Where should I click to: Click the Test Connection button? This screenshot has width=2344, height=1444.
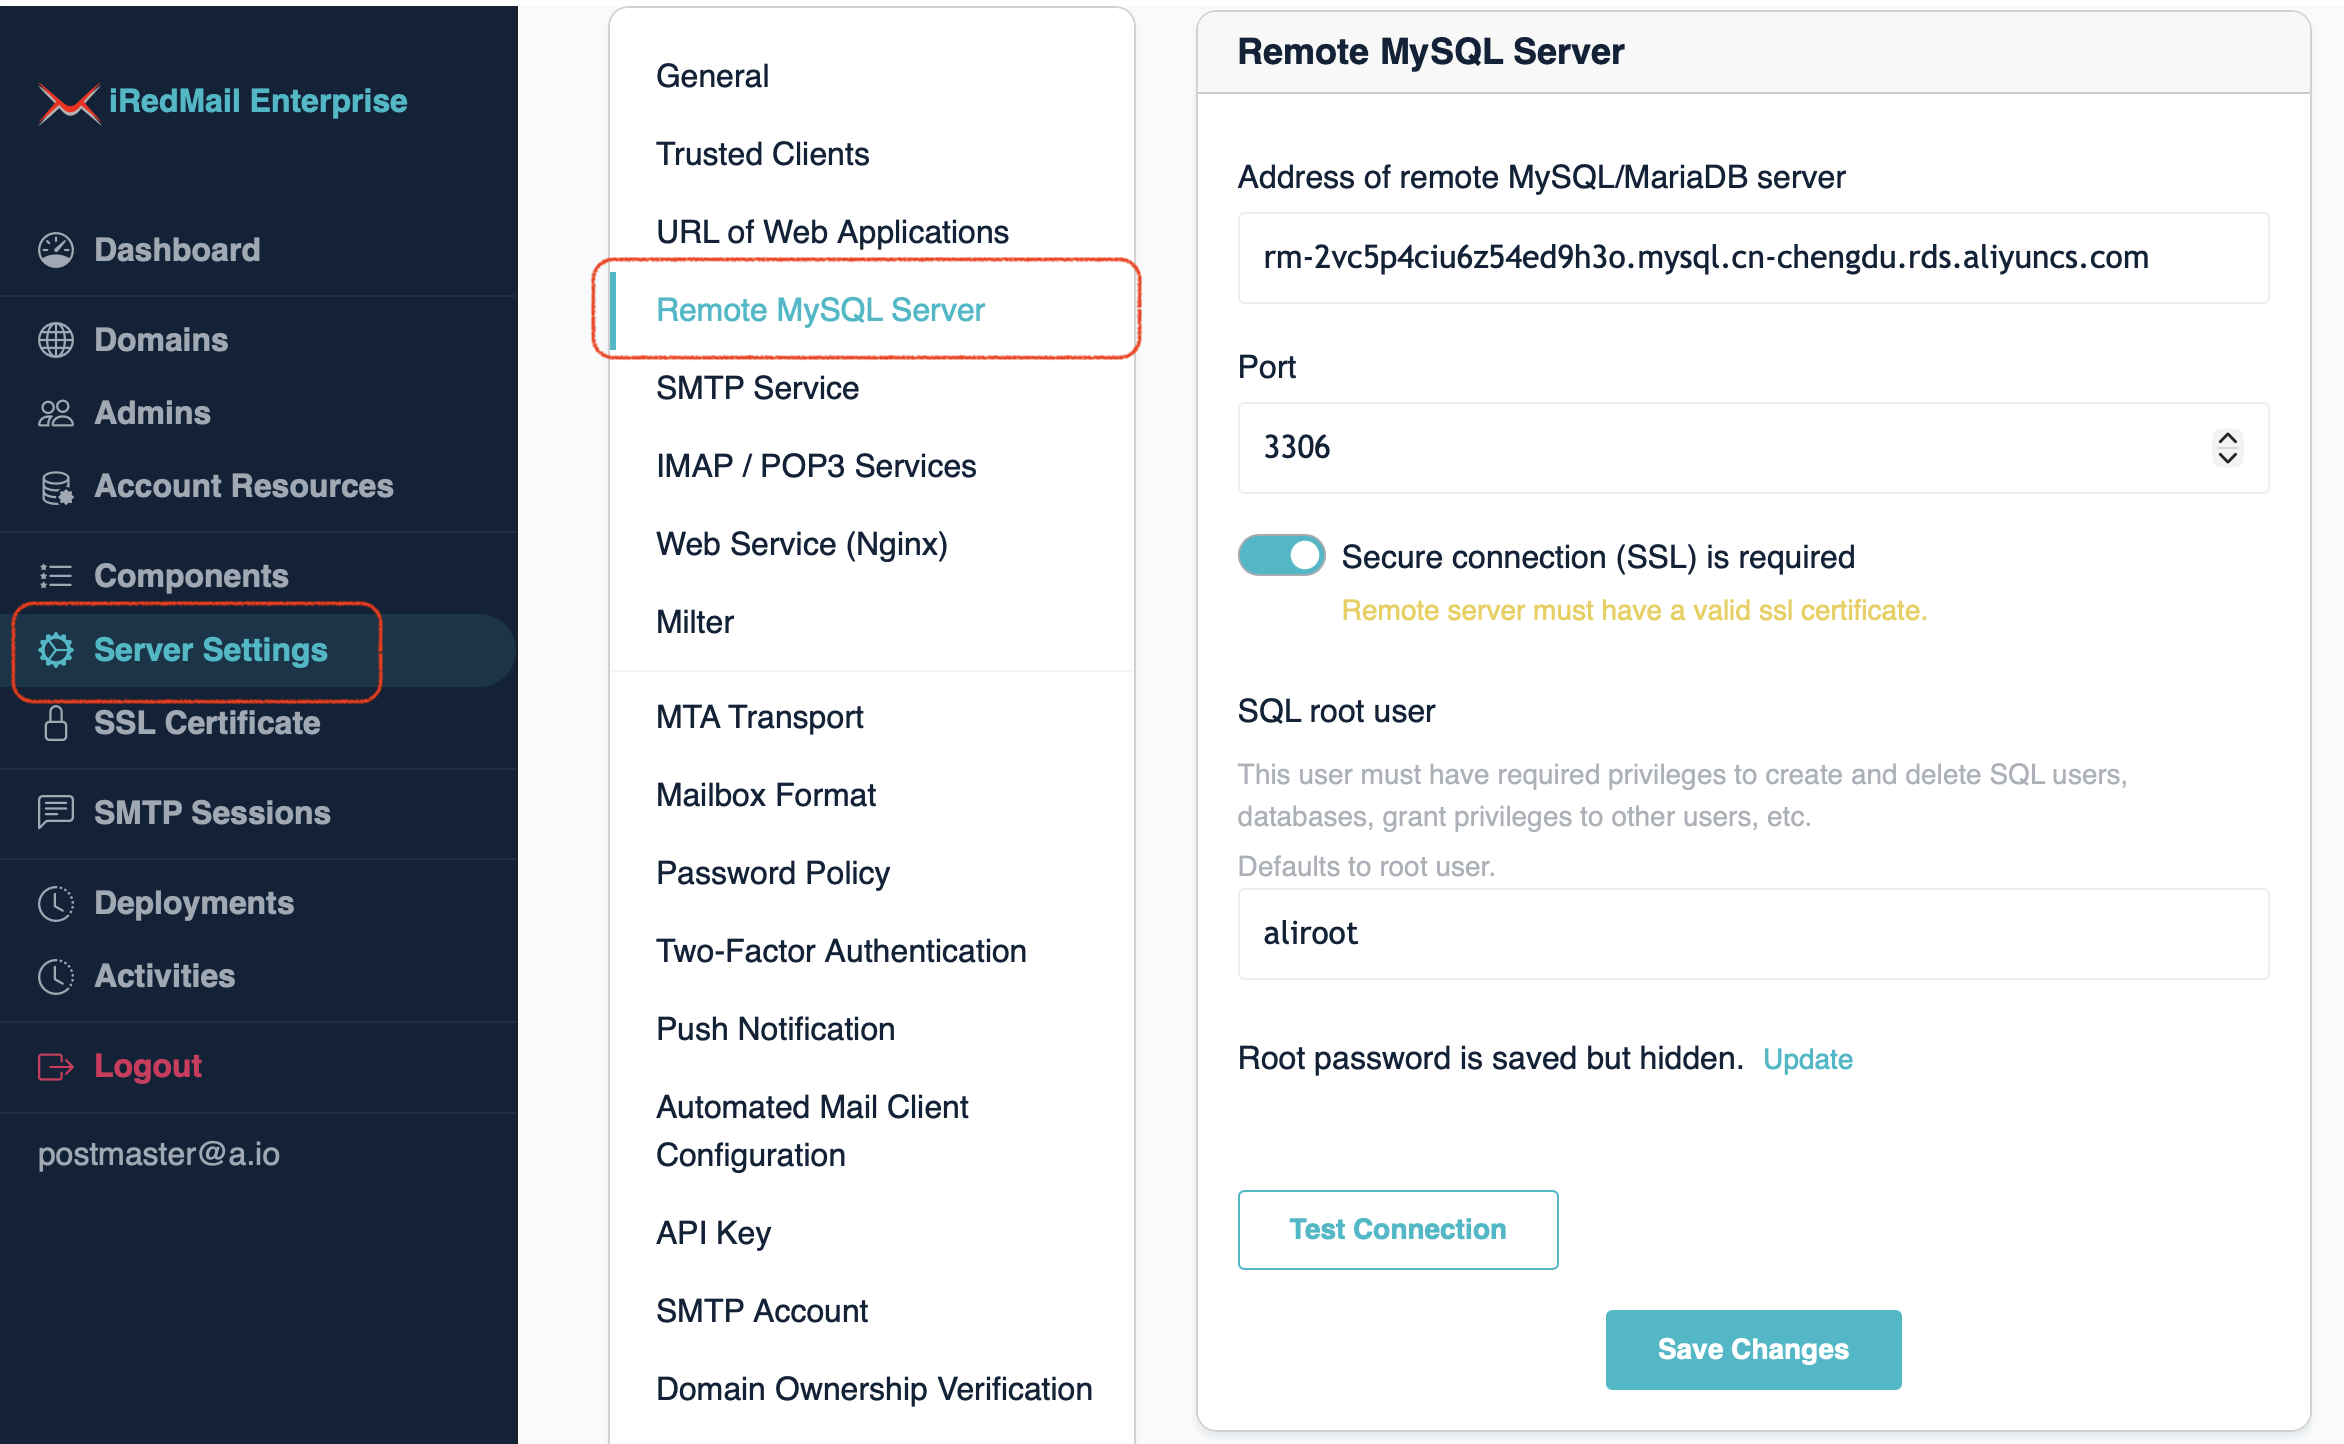[1397, 1229]
